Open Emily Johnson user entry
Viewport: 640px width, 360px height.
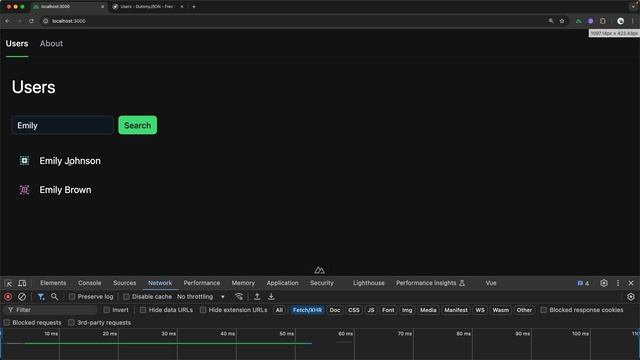(x=70, y=161)
